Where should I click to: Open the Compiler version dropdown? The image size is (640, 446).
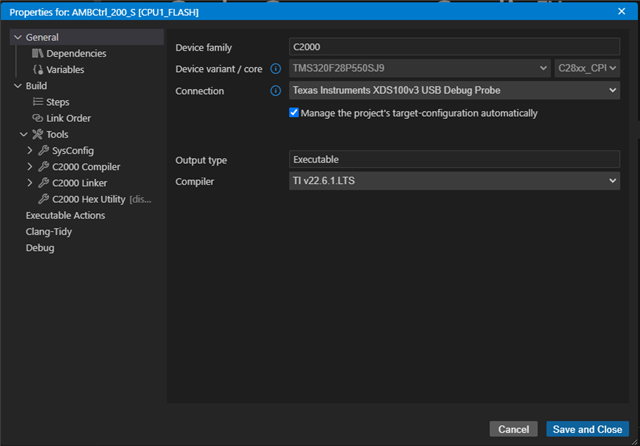(x=454, y=181)
